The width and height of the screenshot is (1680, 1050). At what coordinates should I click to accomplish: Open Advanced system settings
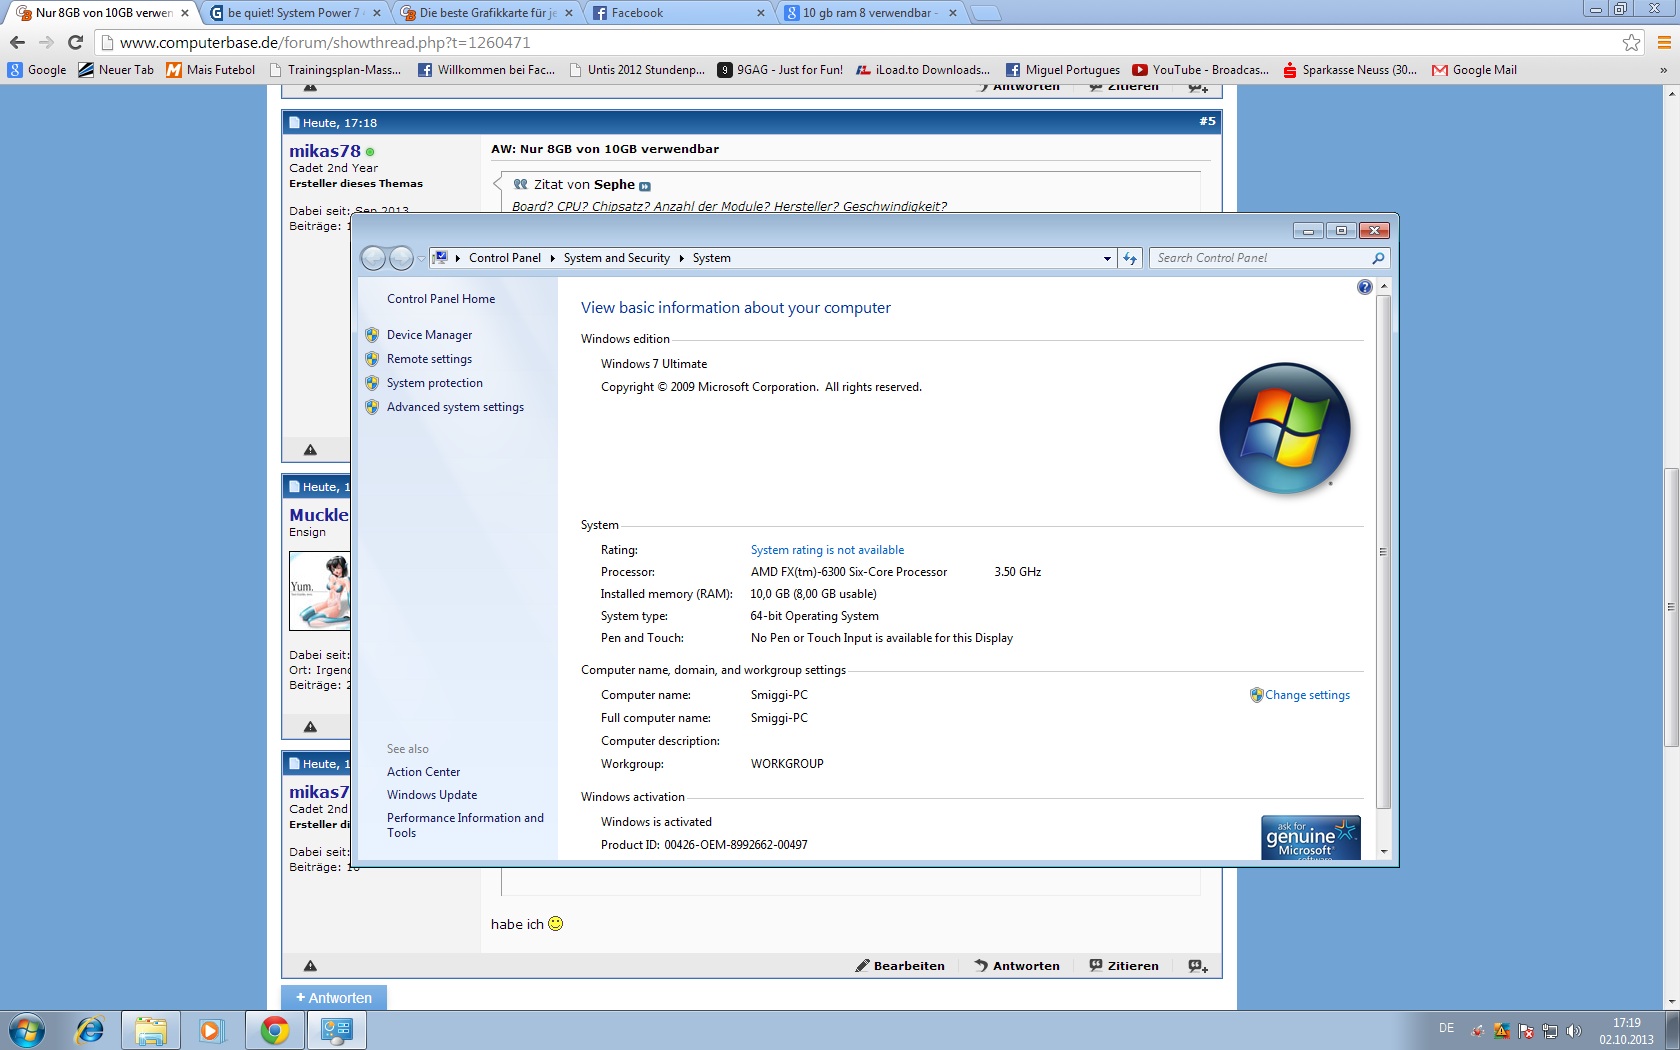click(x=455, y=407)
